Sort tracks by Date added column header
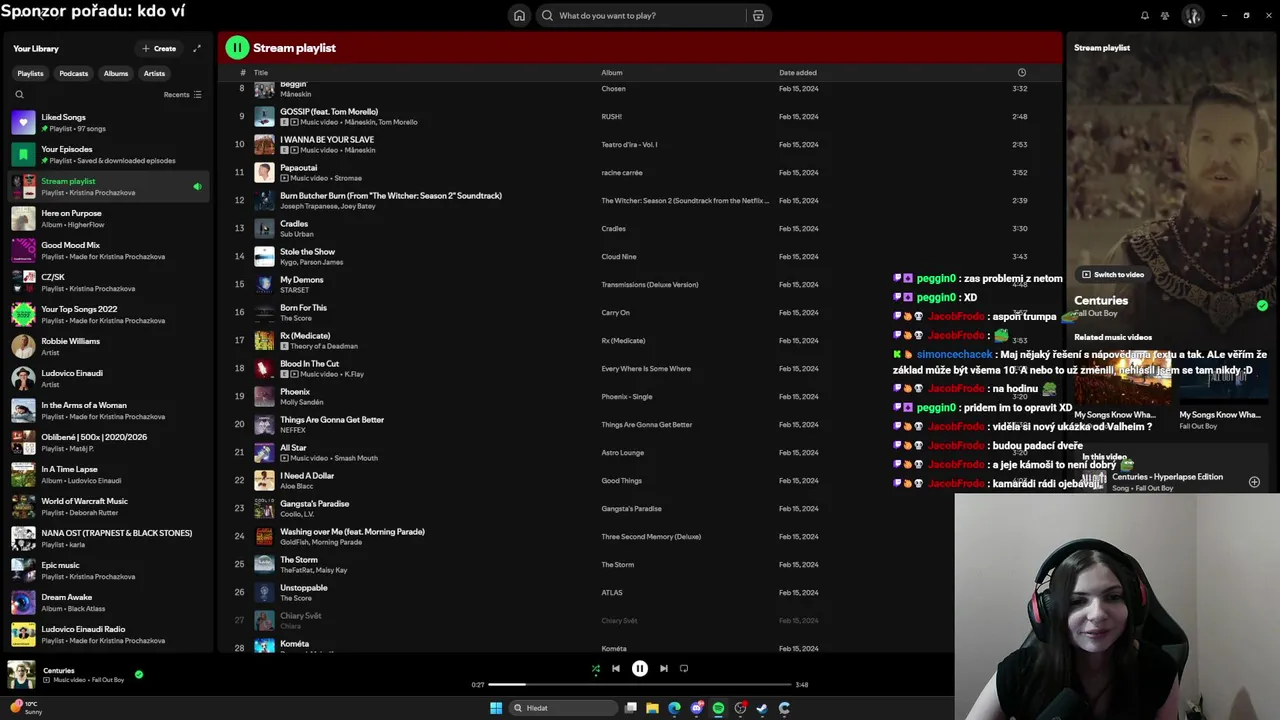This screenshot has height=720, width=1280. pyautogui.click(x=798, y=72)
